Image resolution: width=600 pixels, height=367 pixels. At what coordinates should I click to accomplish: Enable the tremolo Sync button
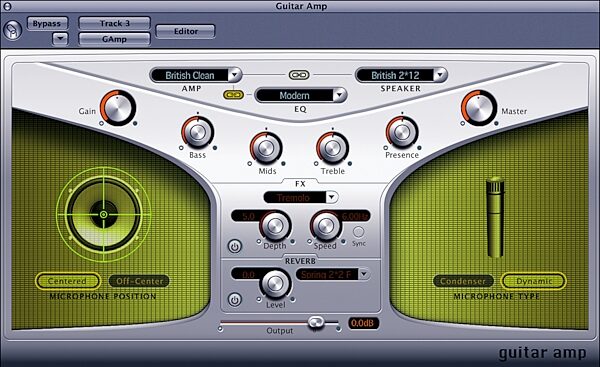(359, 232)
